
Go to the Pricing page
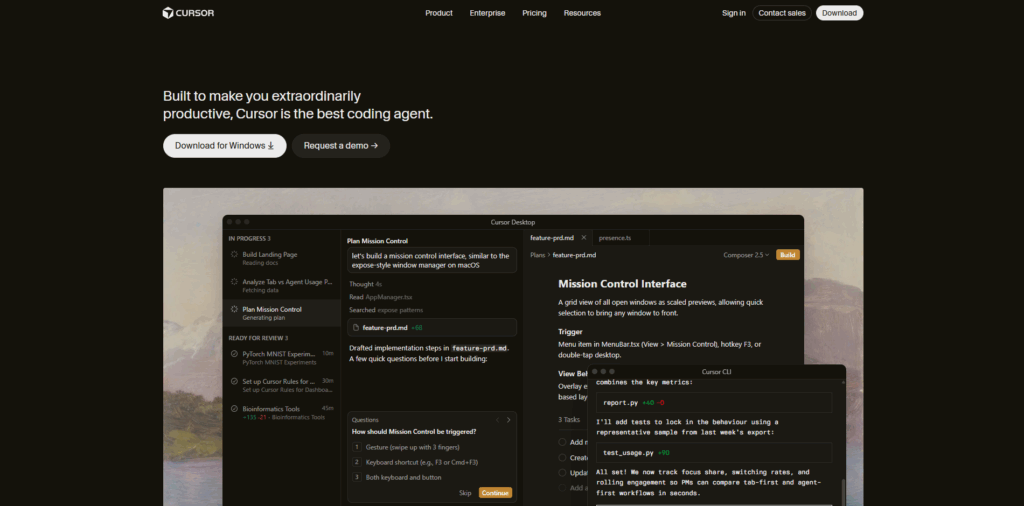534,13
